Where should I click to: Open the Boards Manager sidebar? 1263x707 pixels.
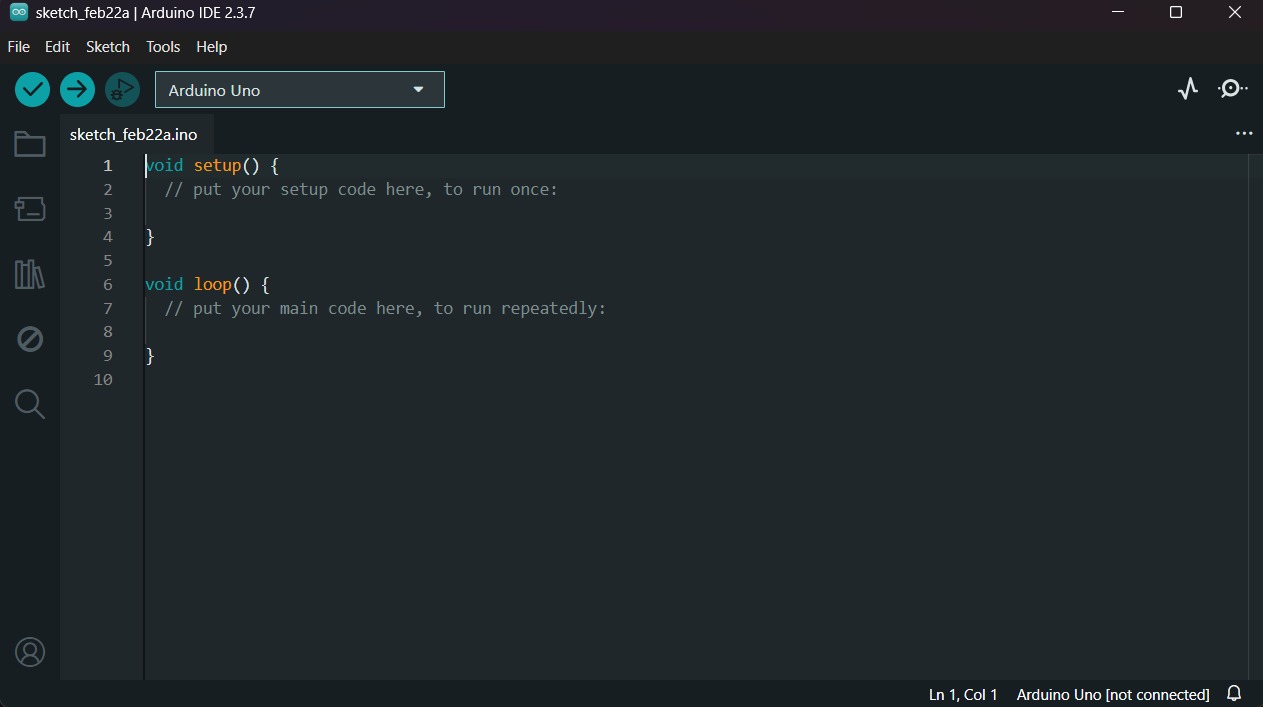[x=30, y=209]
